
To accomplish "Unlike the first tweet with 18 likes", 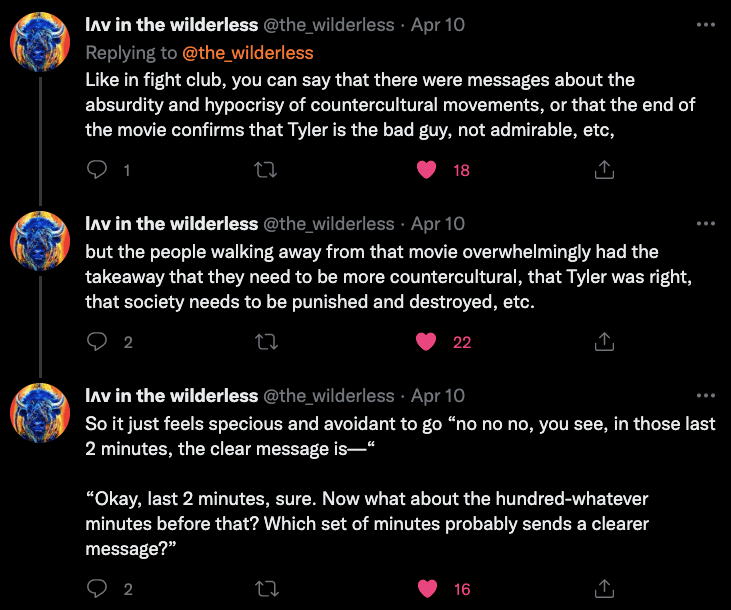I will [427, 170].
